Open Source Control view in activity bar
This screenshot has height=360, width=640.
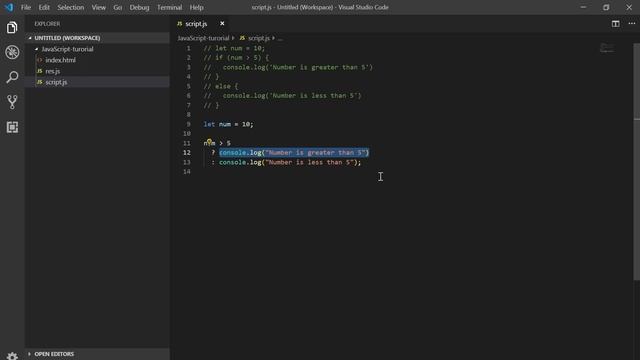pos(12,102)
